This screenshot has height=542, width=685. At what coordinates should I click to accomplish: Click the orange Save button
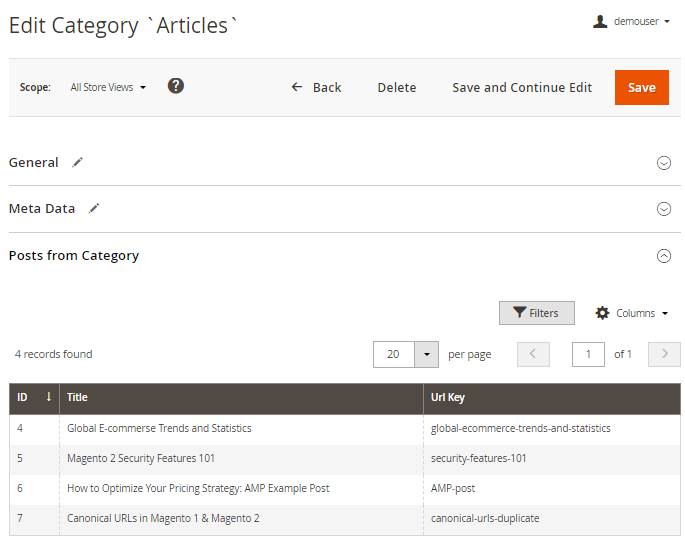641,87
